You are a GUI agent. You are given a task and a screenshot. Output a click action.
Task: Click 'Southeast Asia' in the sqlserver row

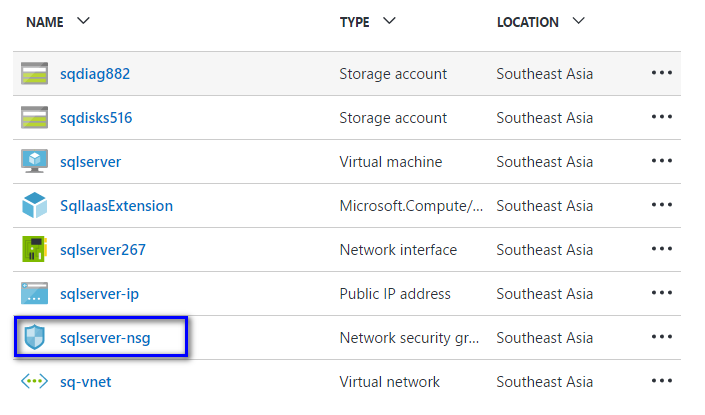coord(545,162)
